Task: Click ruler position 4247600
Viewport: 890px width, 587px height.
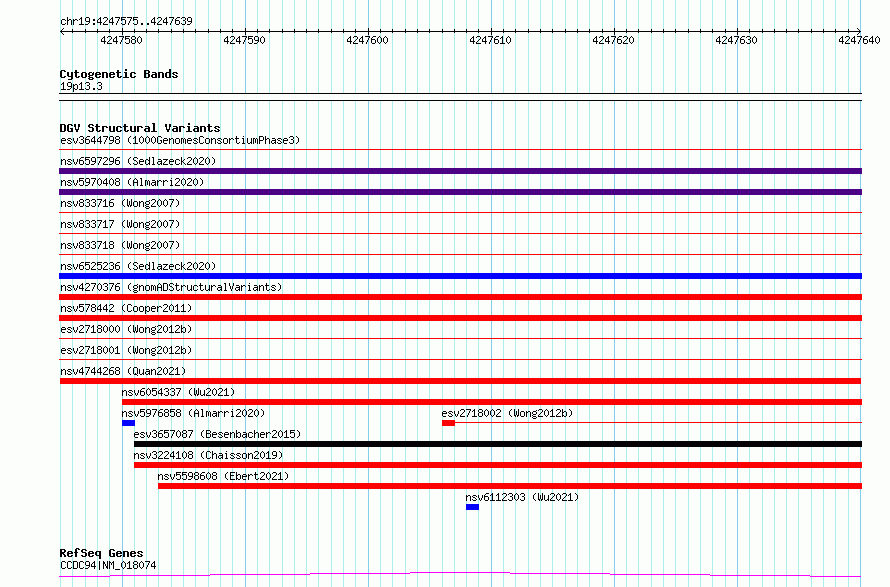Action: point(367,40)
